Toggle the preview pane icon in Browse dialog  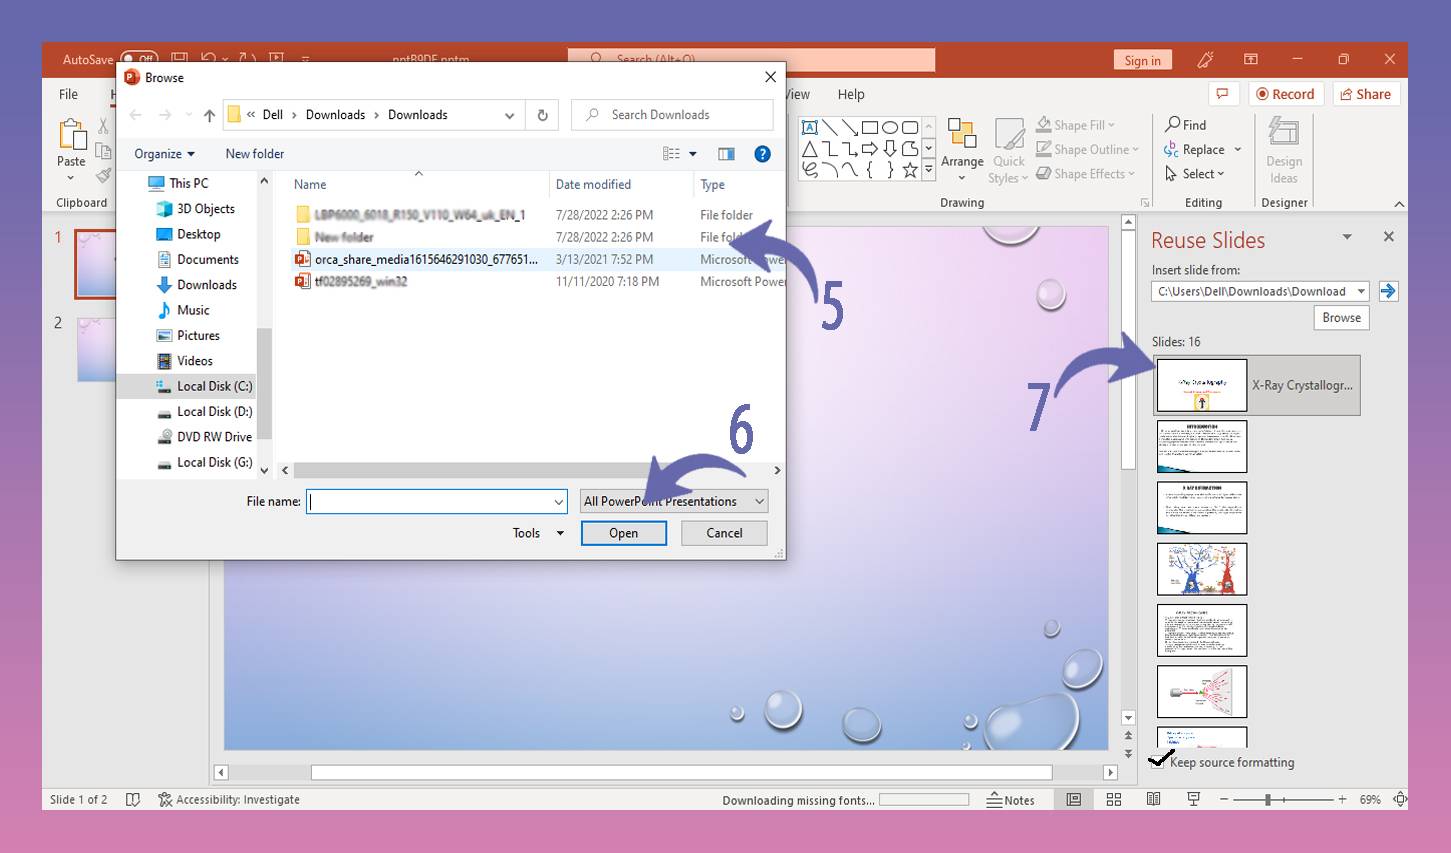(x=726, y=154)
